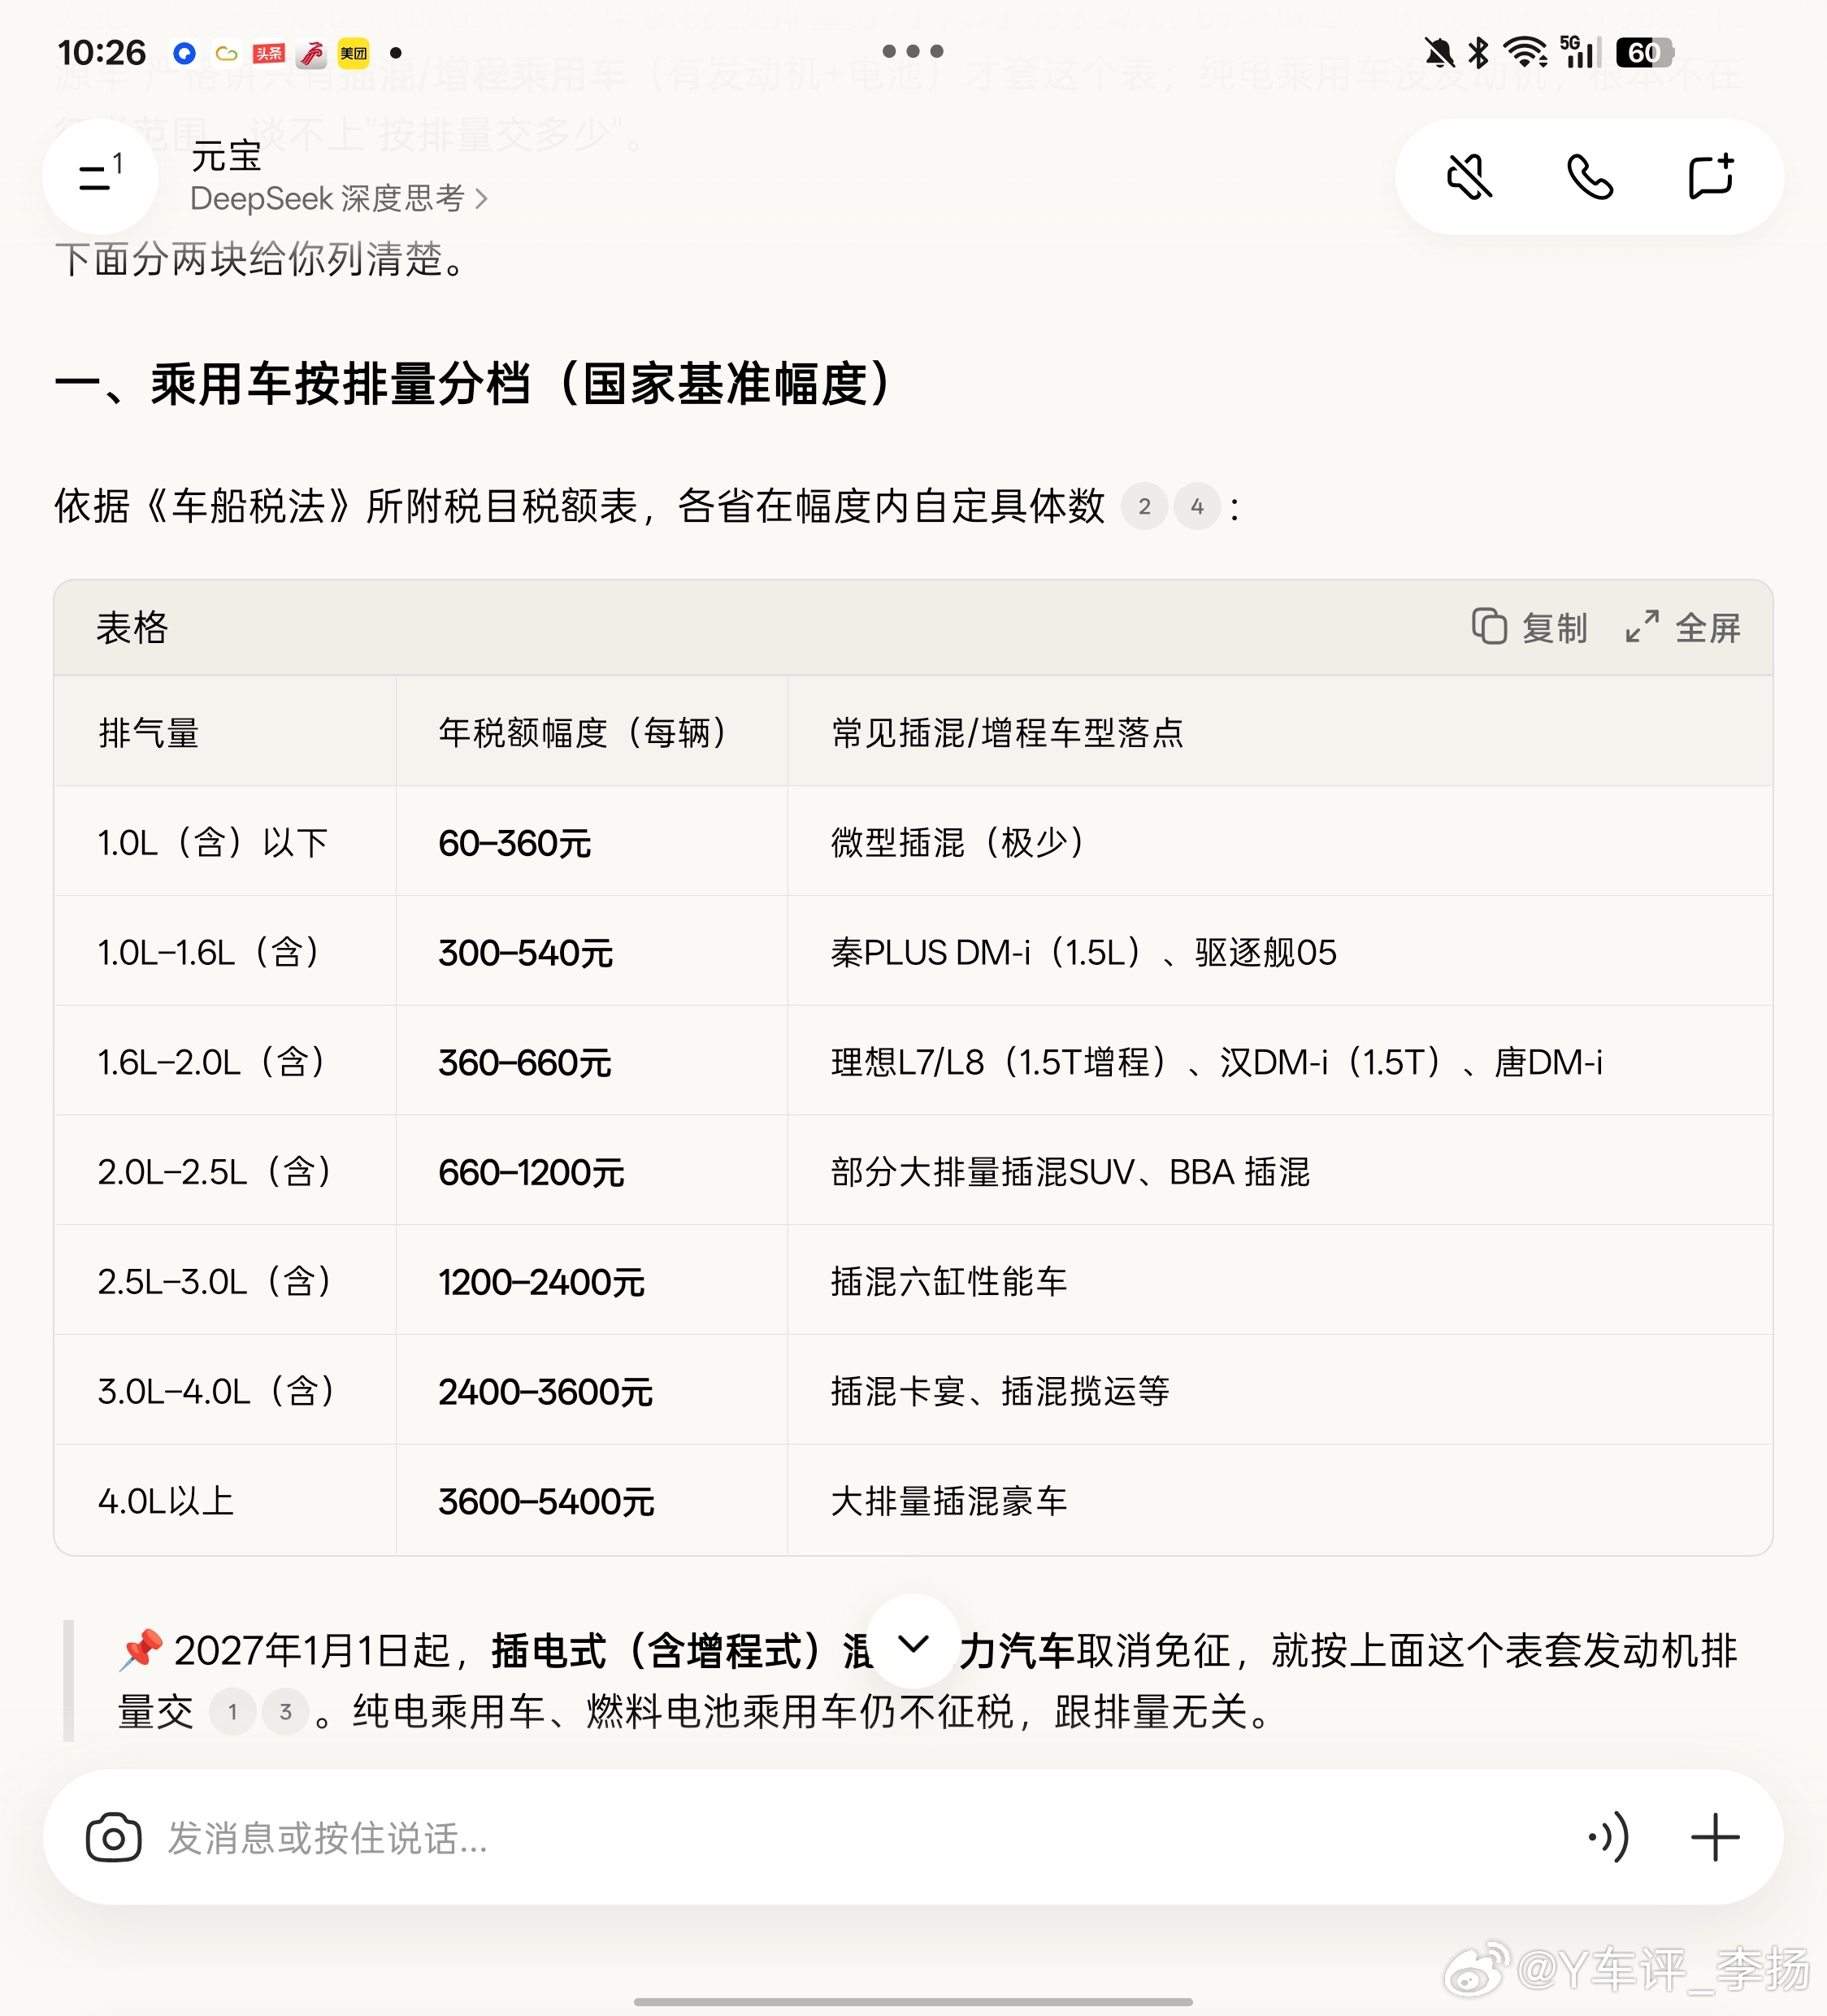Tap the Bluetooth status icon

click(1478, 52)
